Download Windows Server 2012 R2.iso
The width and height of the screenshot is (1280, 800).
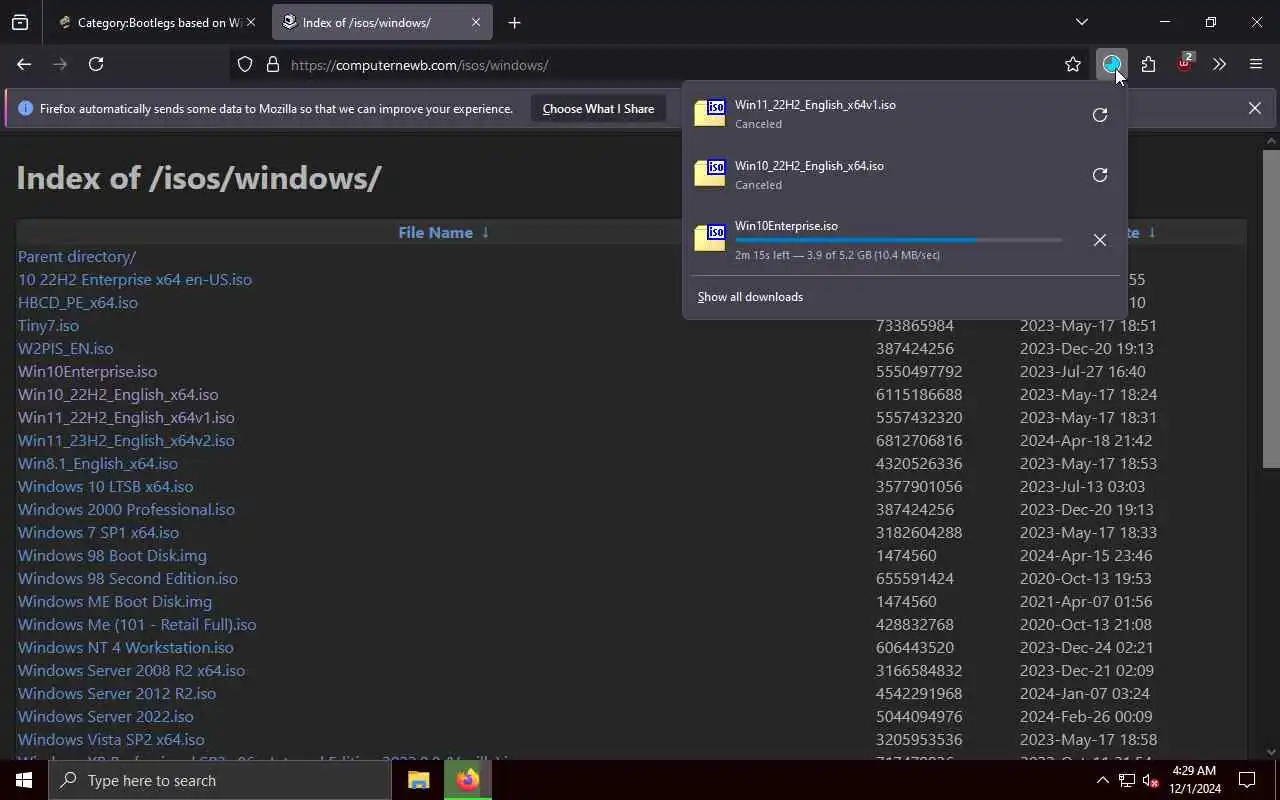coord(117,693)
